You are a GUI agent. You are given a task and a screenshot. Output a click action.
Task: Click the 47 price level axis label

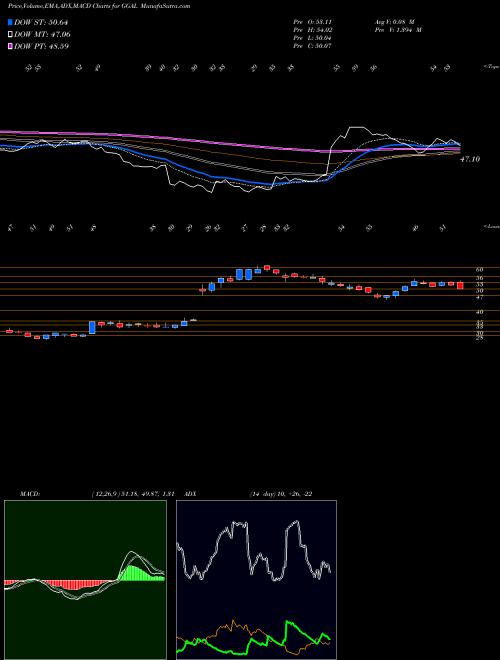(x=479, y=297)
